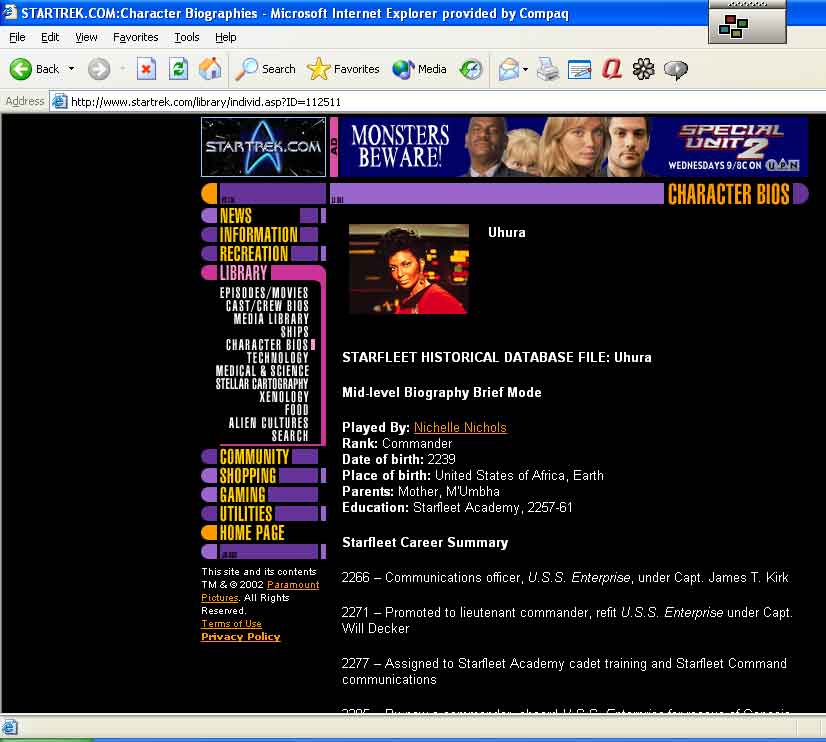Click the STARTREK.COM logo image
The width and height of the screenshot is (826, 742).
pyautogui.click(x=263, y=147)
